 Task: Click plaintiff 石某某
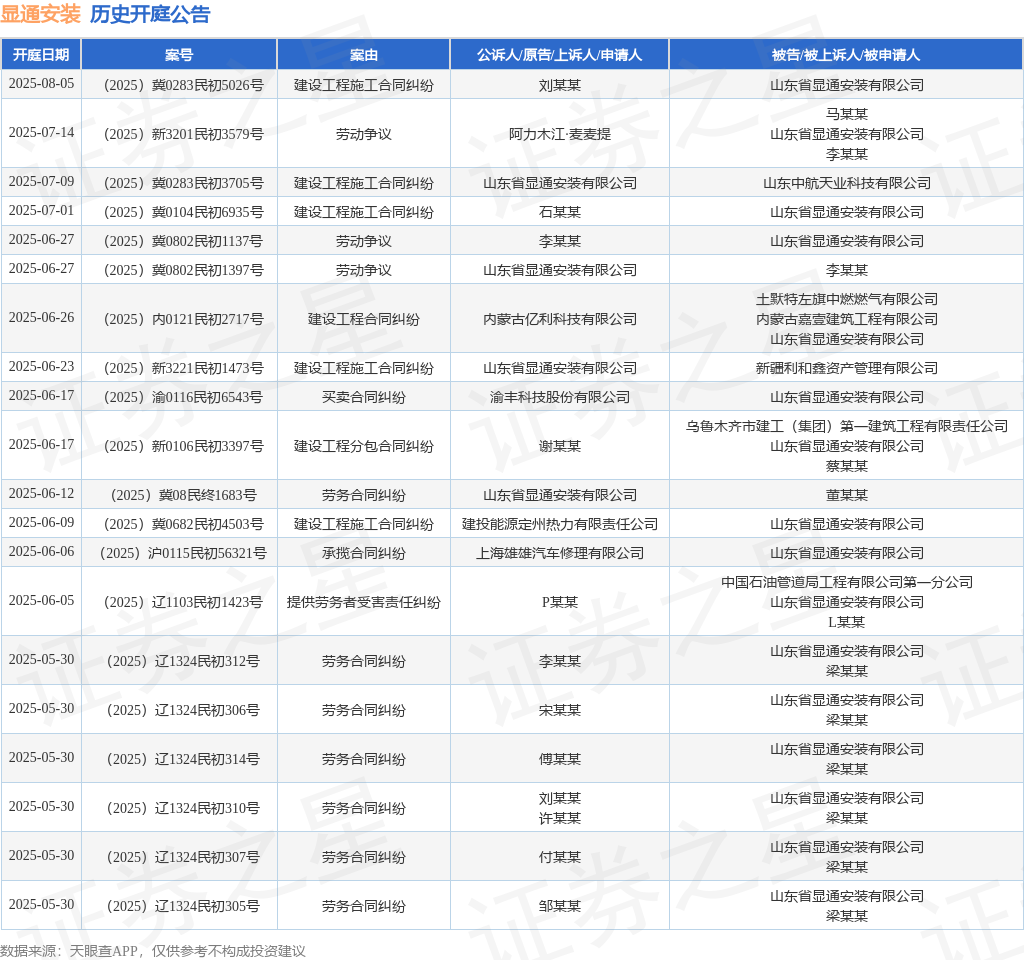click(560, 212)
